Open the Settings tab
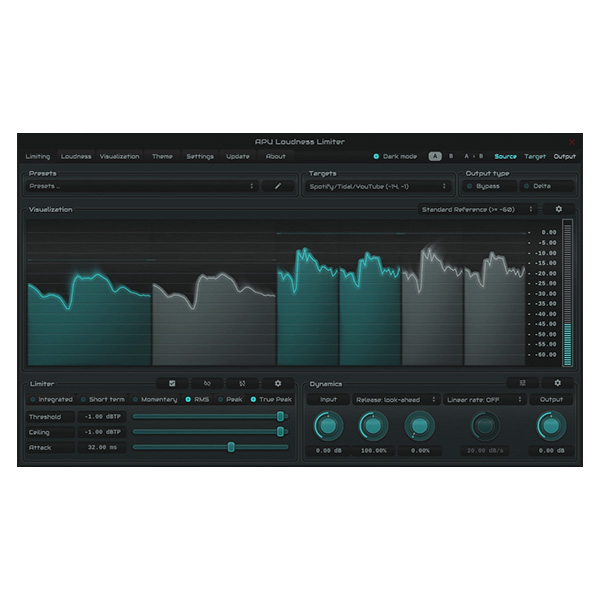This screenshot has width=600, height=600. coord(200,157)
